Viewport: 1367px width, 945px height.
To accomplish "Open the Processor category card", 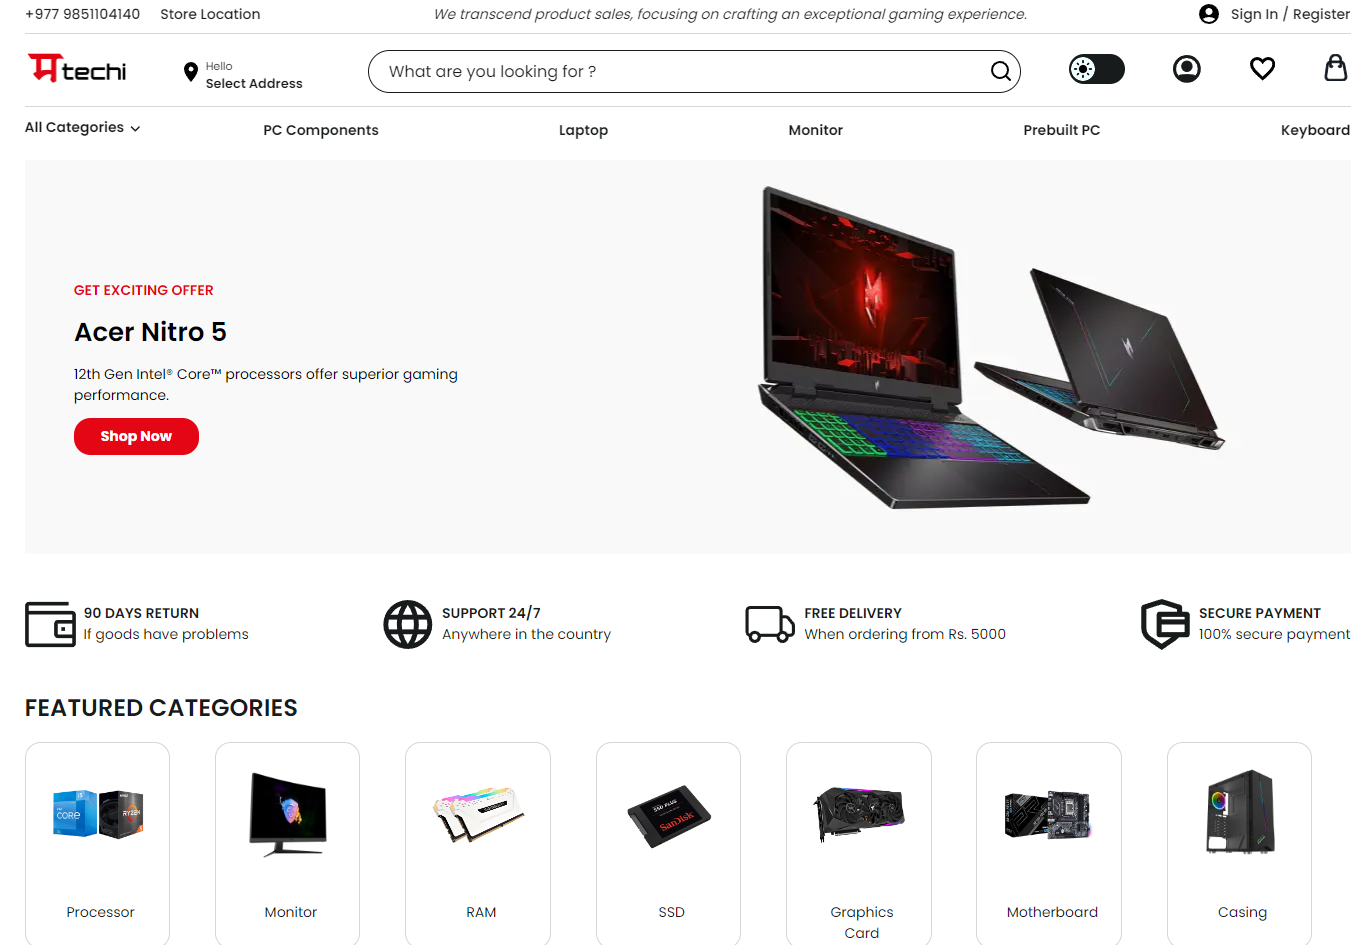I will [x=97, y=843].
